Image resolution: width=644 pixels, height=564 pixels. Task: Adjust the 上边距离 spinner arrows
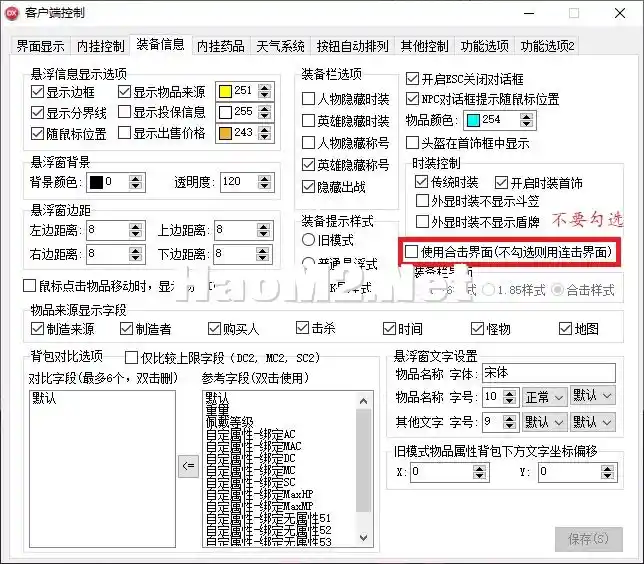click(x=264, y=230)
